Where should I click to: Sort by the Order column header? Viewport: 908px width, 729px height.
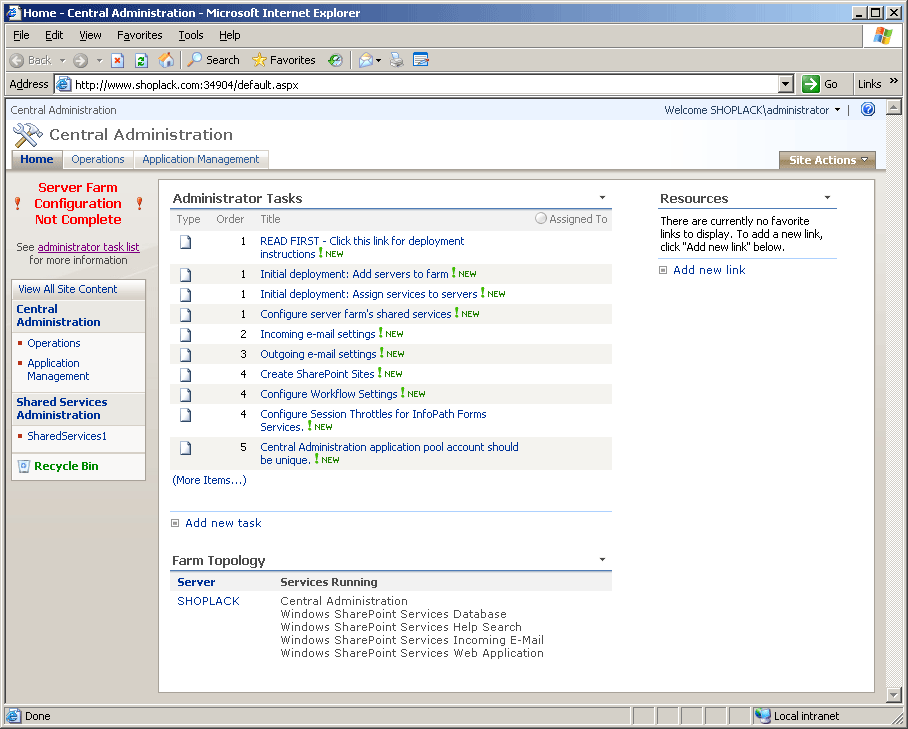[230, 219]
